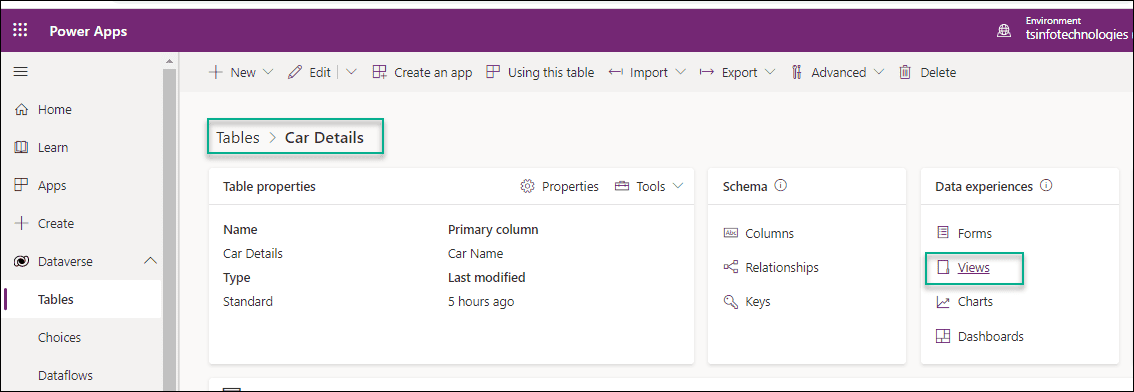The width and height of the screenshot is (1134, 392).
Task: Click the Tools toolbox icon
Action: click(x=621, y=187)
